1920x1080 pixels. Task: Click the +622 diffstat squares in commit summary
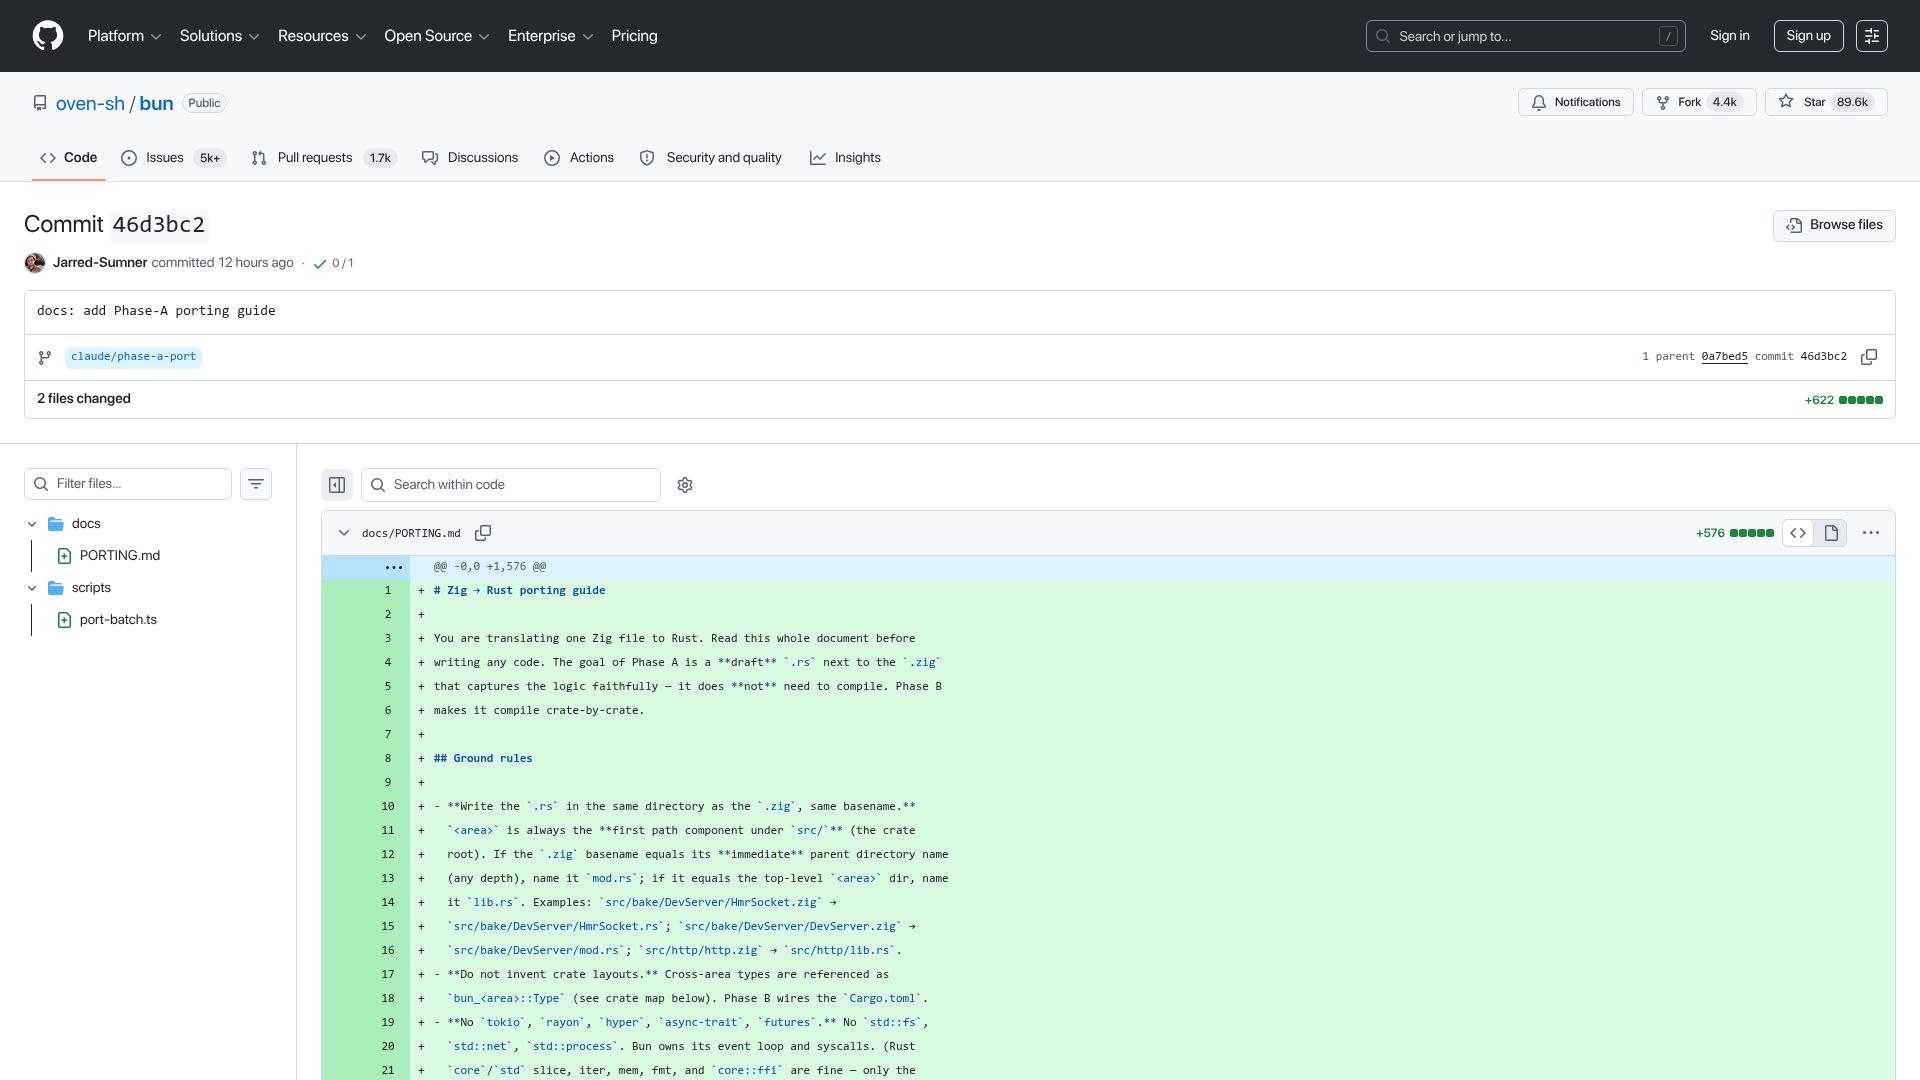click(x=1861, y=400)
